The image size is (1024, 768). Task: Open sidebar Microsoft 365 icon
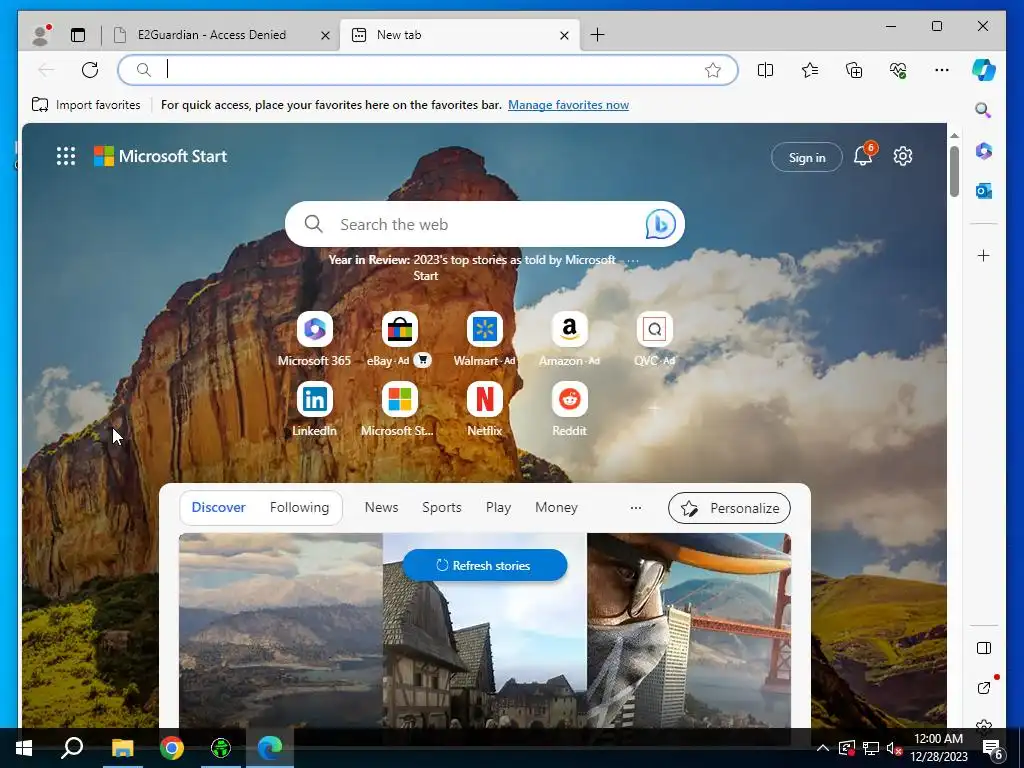(984, 151)
